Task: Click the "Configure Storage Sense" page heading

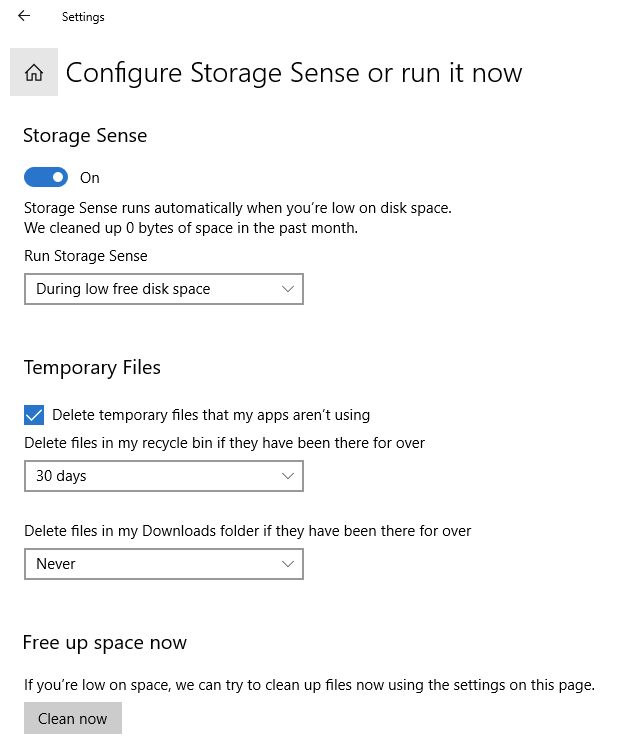Action: [x=294, y=73]
